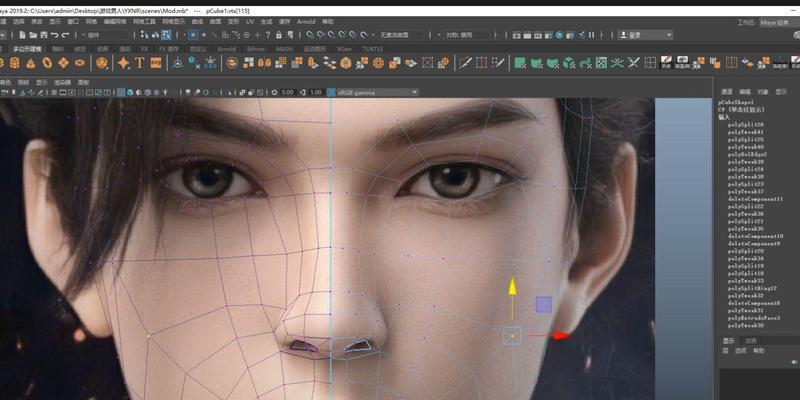Viewport: 800px width, 400px height.
Task: Select polySplitRing17 in the Channel Box inputs
Action: click(x=753, y=288)
